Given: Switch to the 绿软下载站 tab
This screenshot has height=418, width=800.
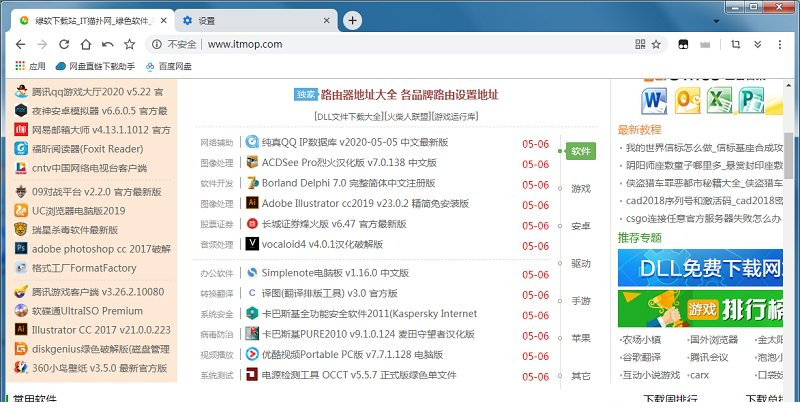Looking at the screenshot, I should pos(93,20).
